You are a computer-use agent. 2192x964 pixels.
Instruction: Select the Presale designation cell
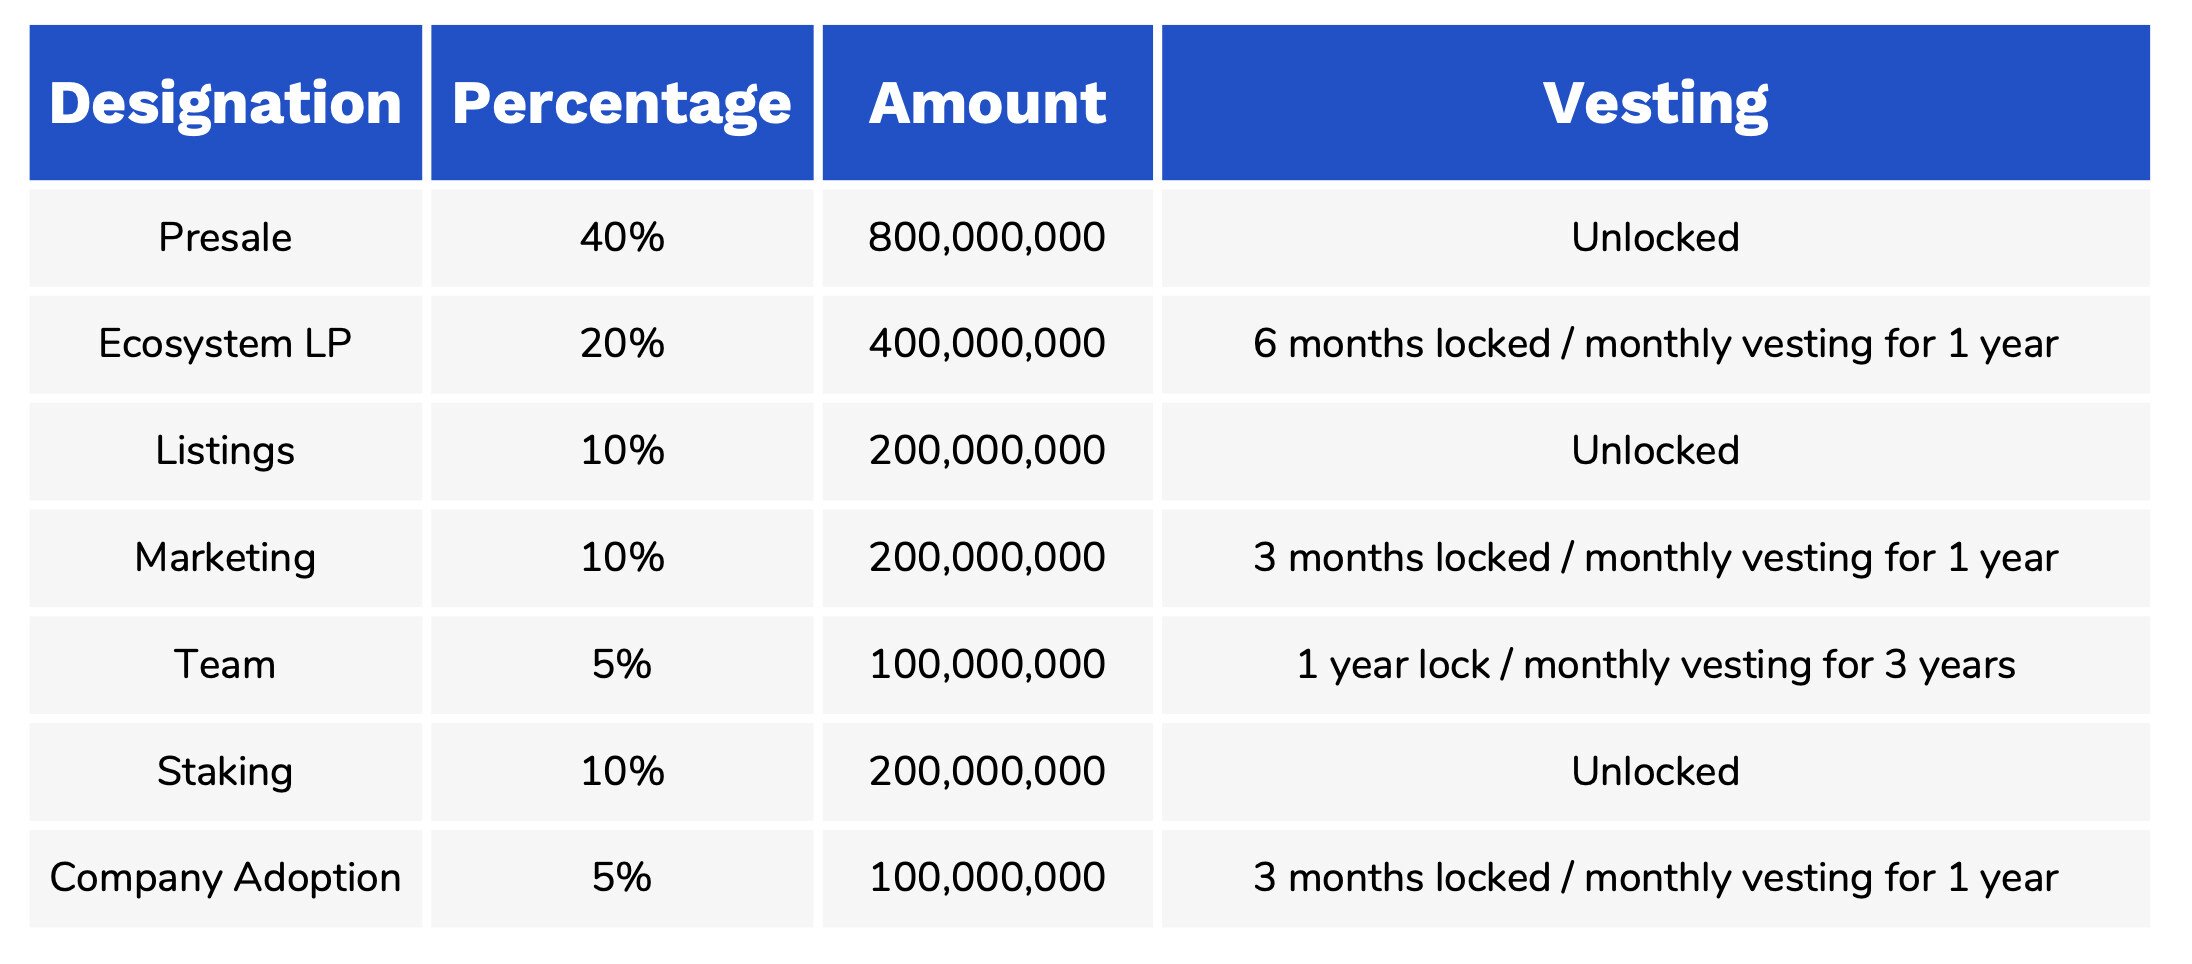(225, 238)
